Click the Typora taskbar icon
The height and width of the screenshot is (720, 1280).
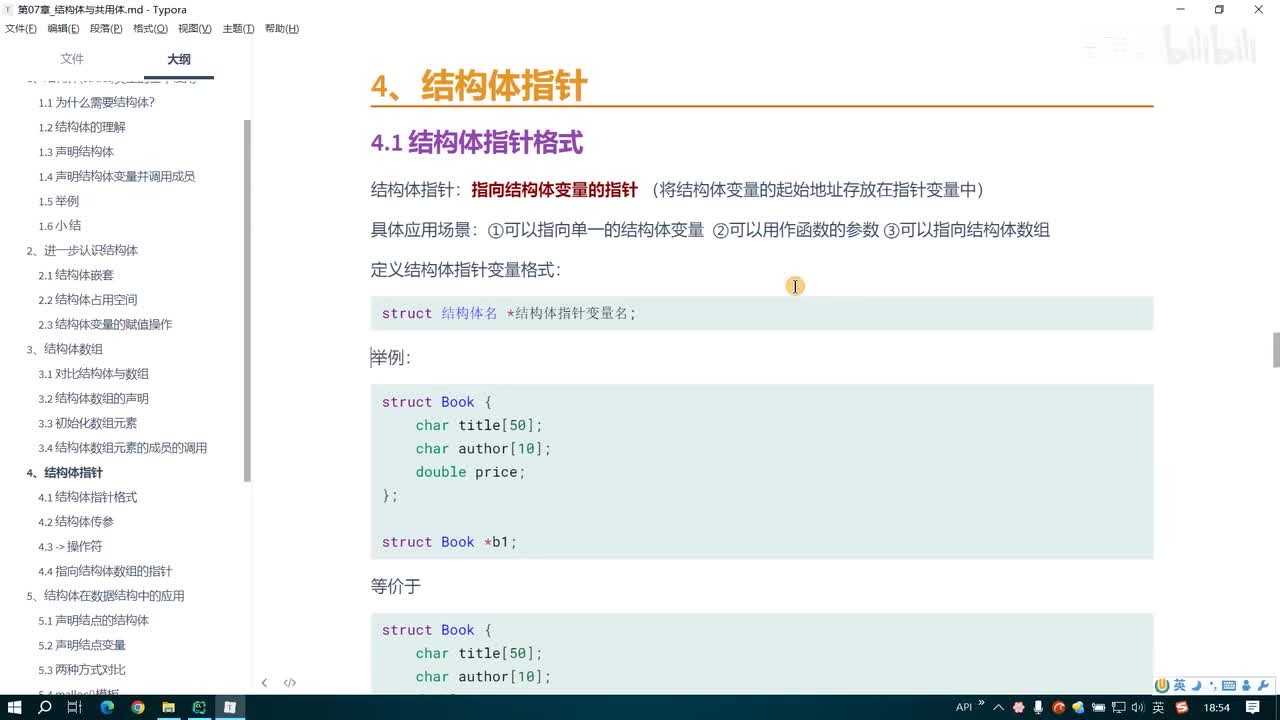(x=230, y=707)
